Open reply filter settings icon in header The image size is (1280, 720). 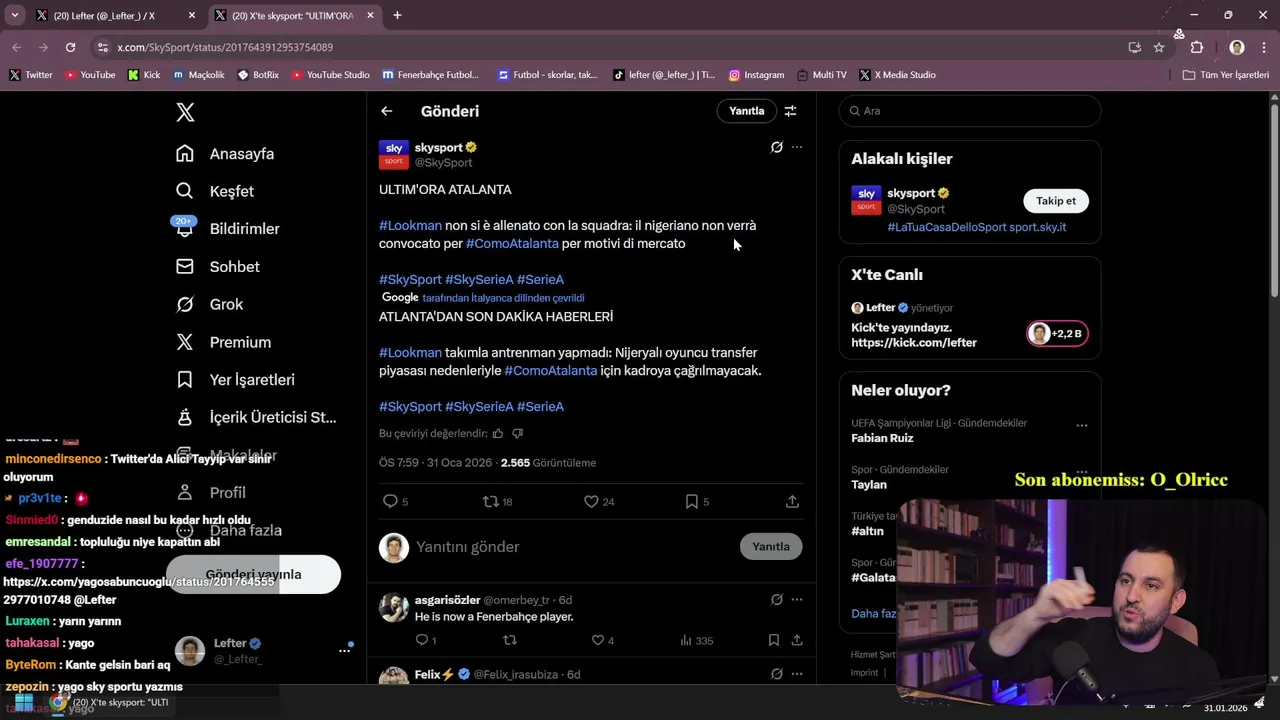click(x=790, y=111)
